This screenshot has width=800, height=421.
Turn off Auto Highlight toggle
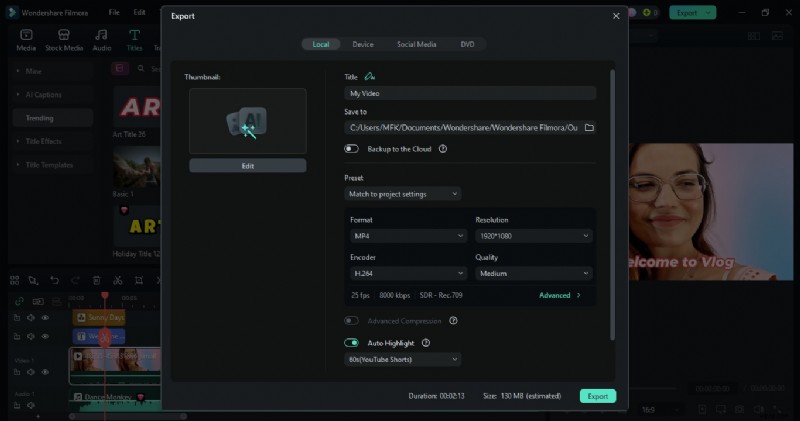click(352, 343)
